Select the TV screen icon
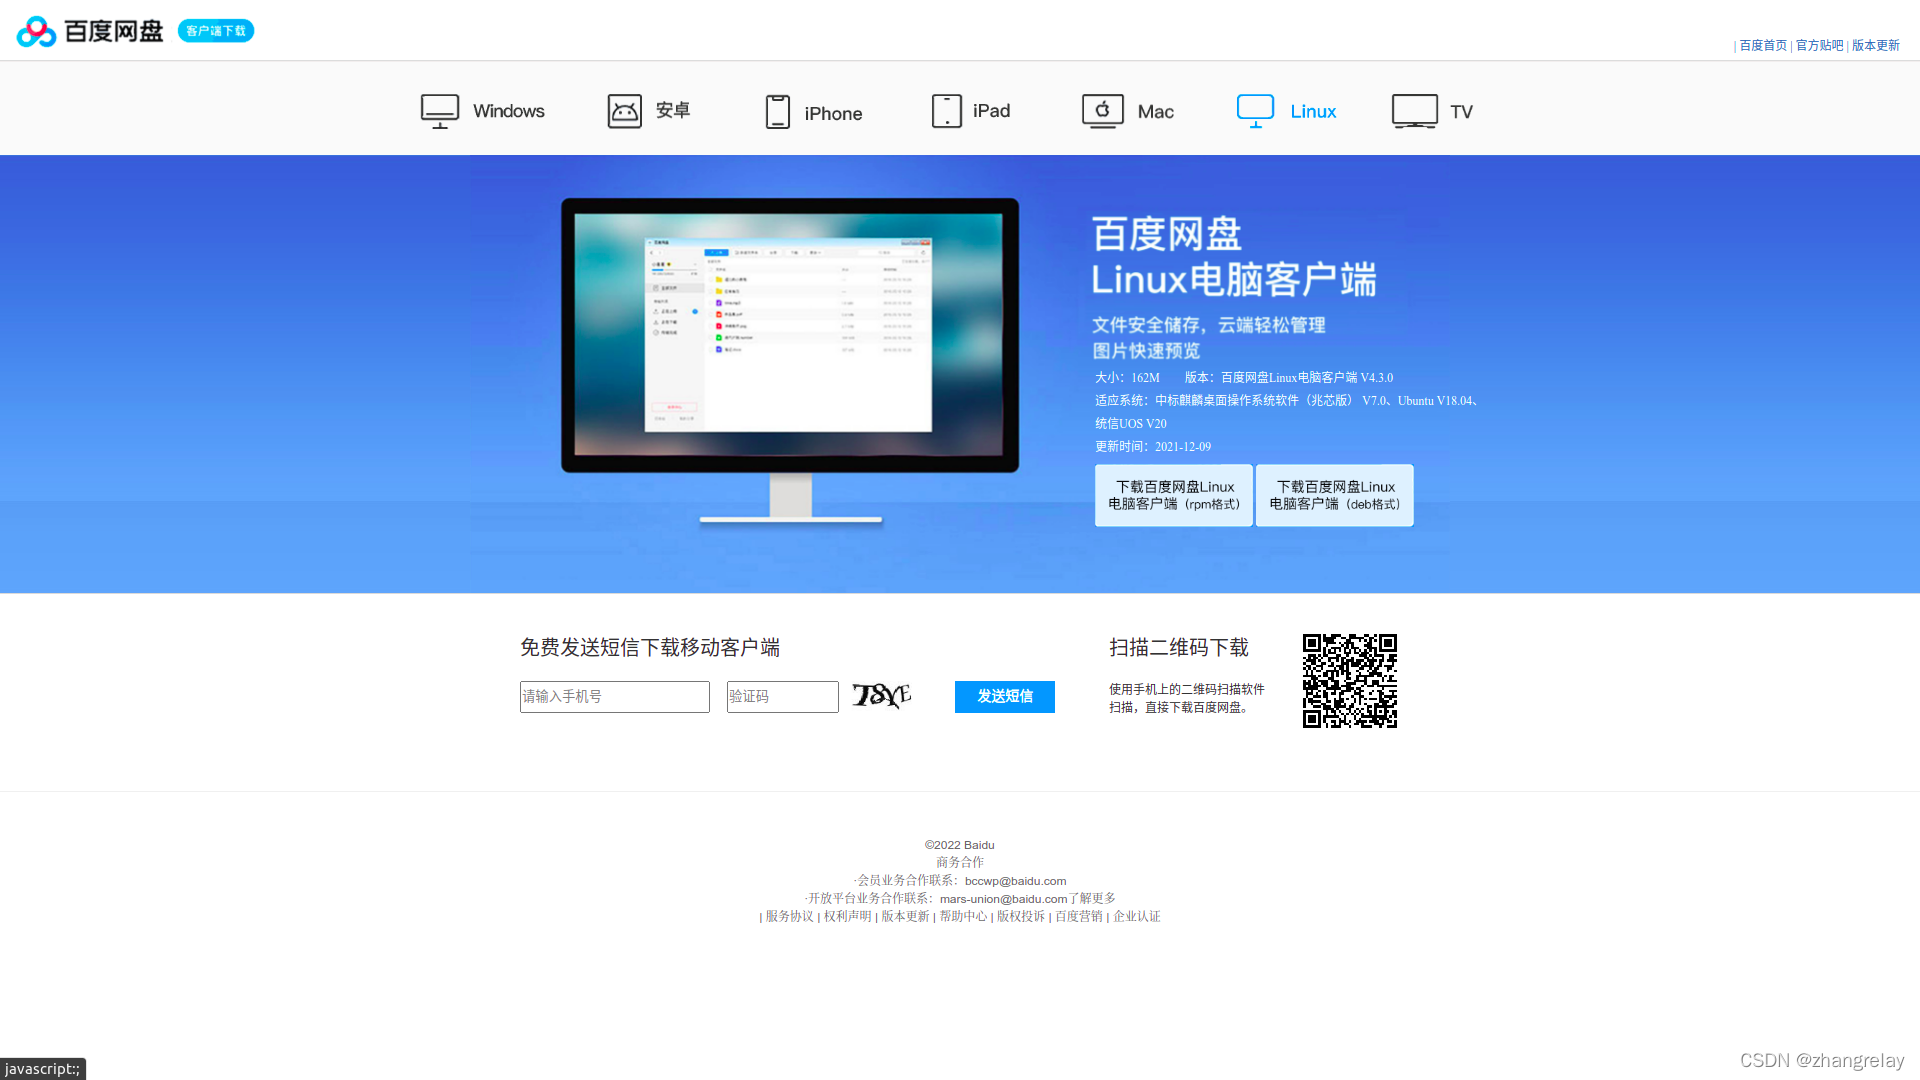 [1414, 111]
